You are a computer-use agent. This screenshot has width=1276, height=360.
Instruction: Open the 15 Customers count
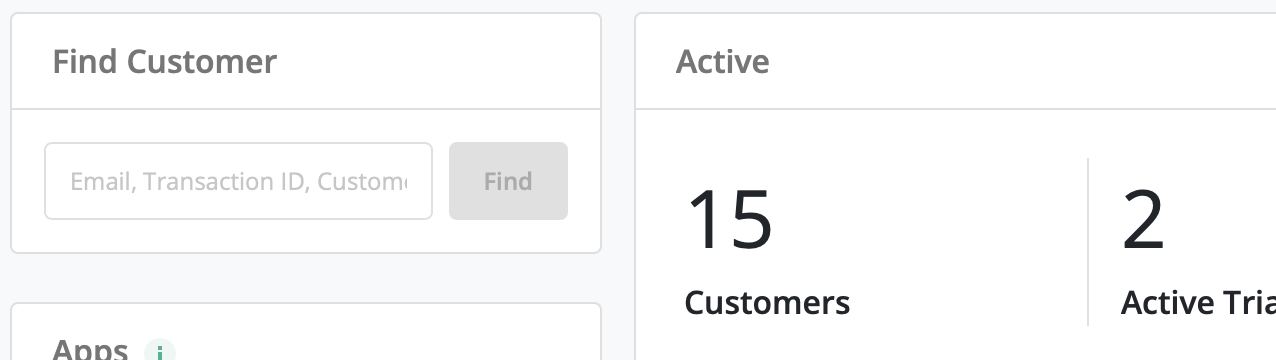pos(729,220)
